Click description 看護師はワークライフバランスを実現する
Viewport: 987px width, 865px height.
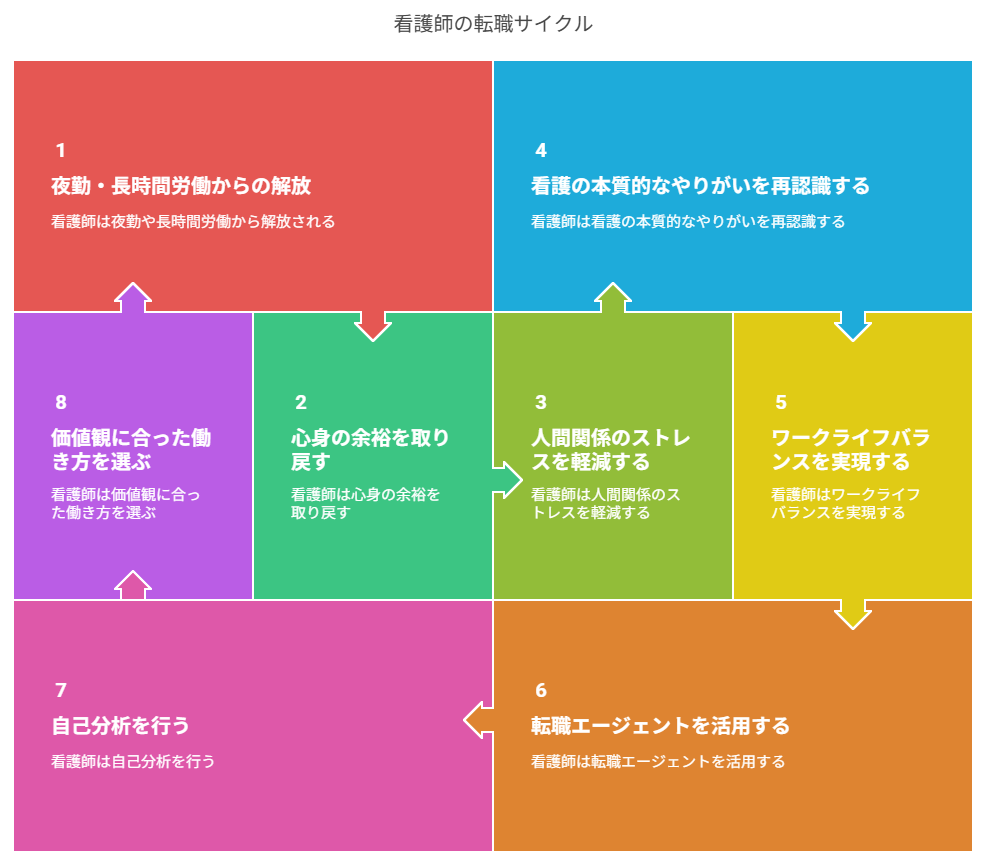pyautogui.click(x=845, y=503)
